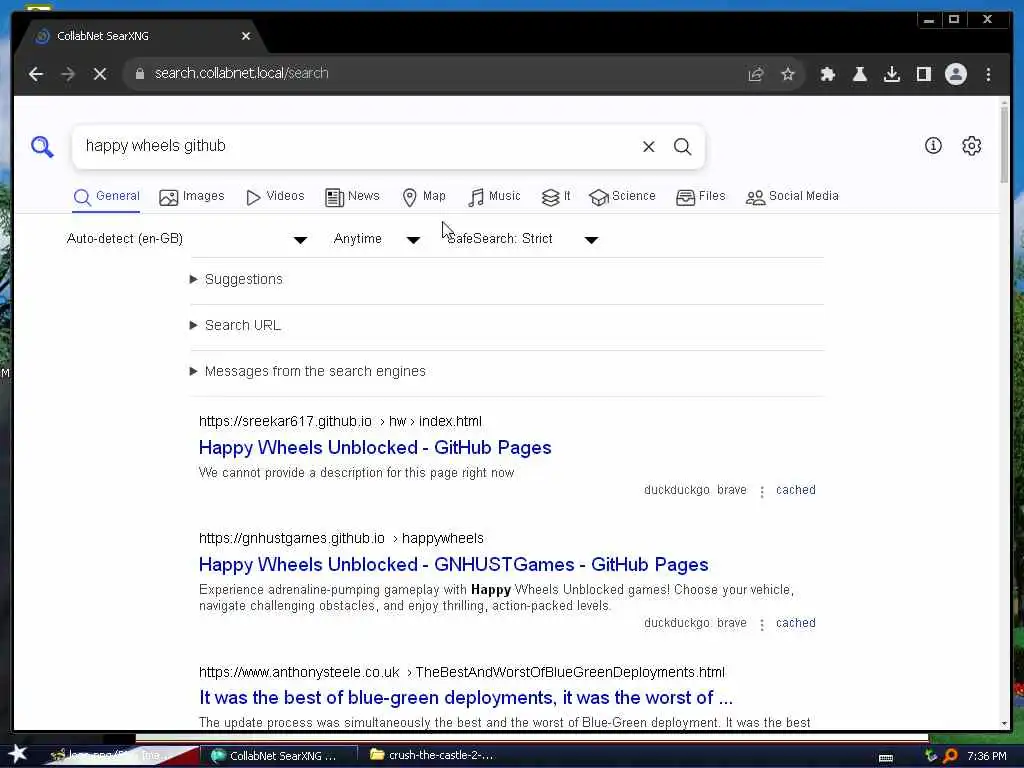This screenshot has height=768, width=1024.
Task: Open Chrome three-dot menu
Action: click(988, 74)
